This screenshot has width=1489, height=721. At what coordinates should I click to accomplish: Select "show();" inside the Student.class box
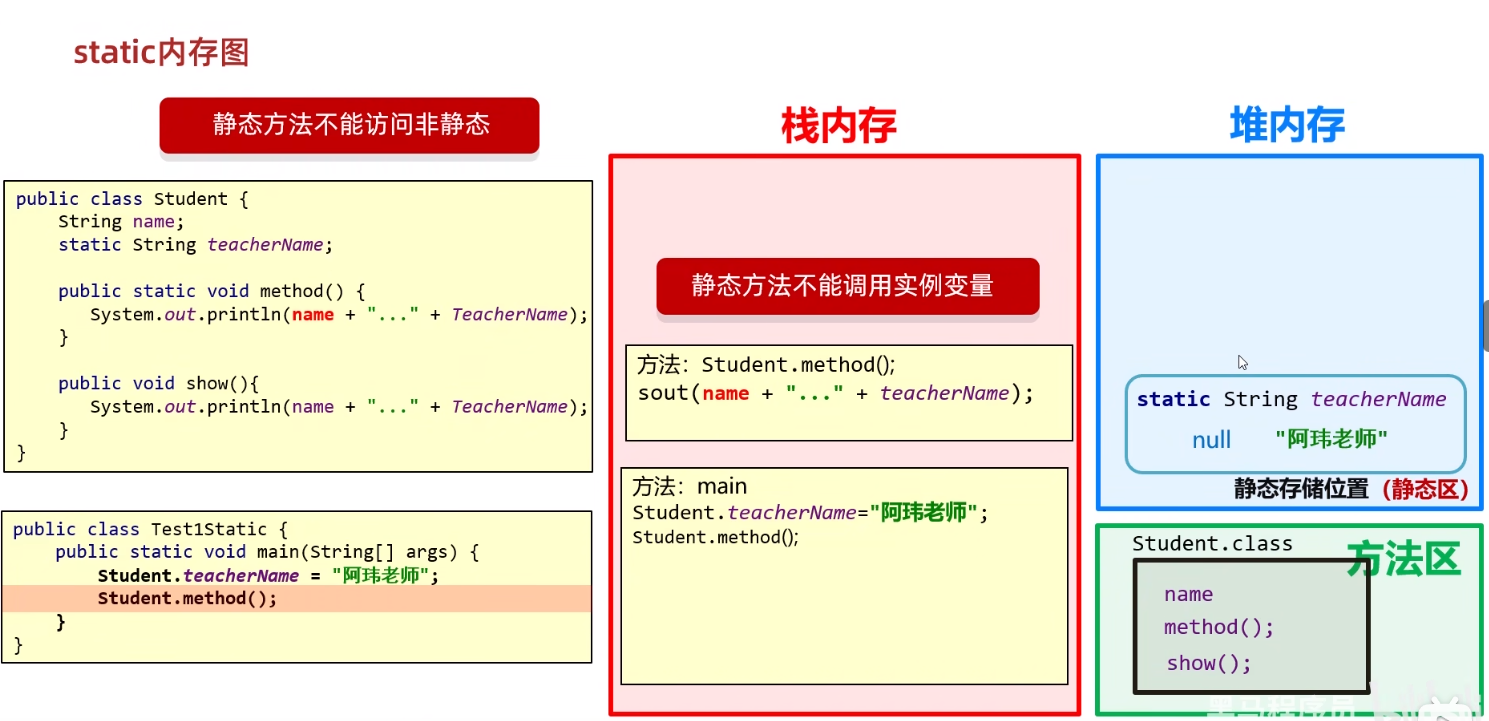(1209, 663)
